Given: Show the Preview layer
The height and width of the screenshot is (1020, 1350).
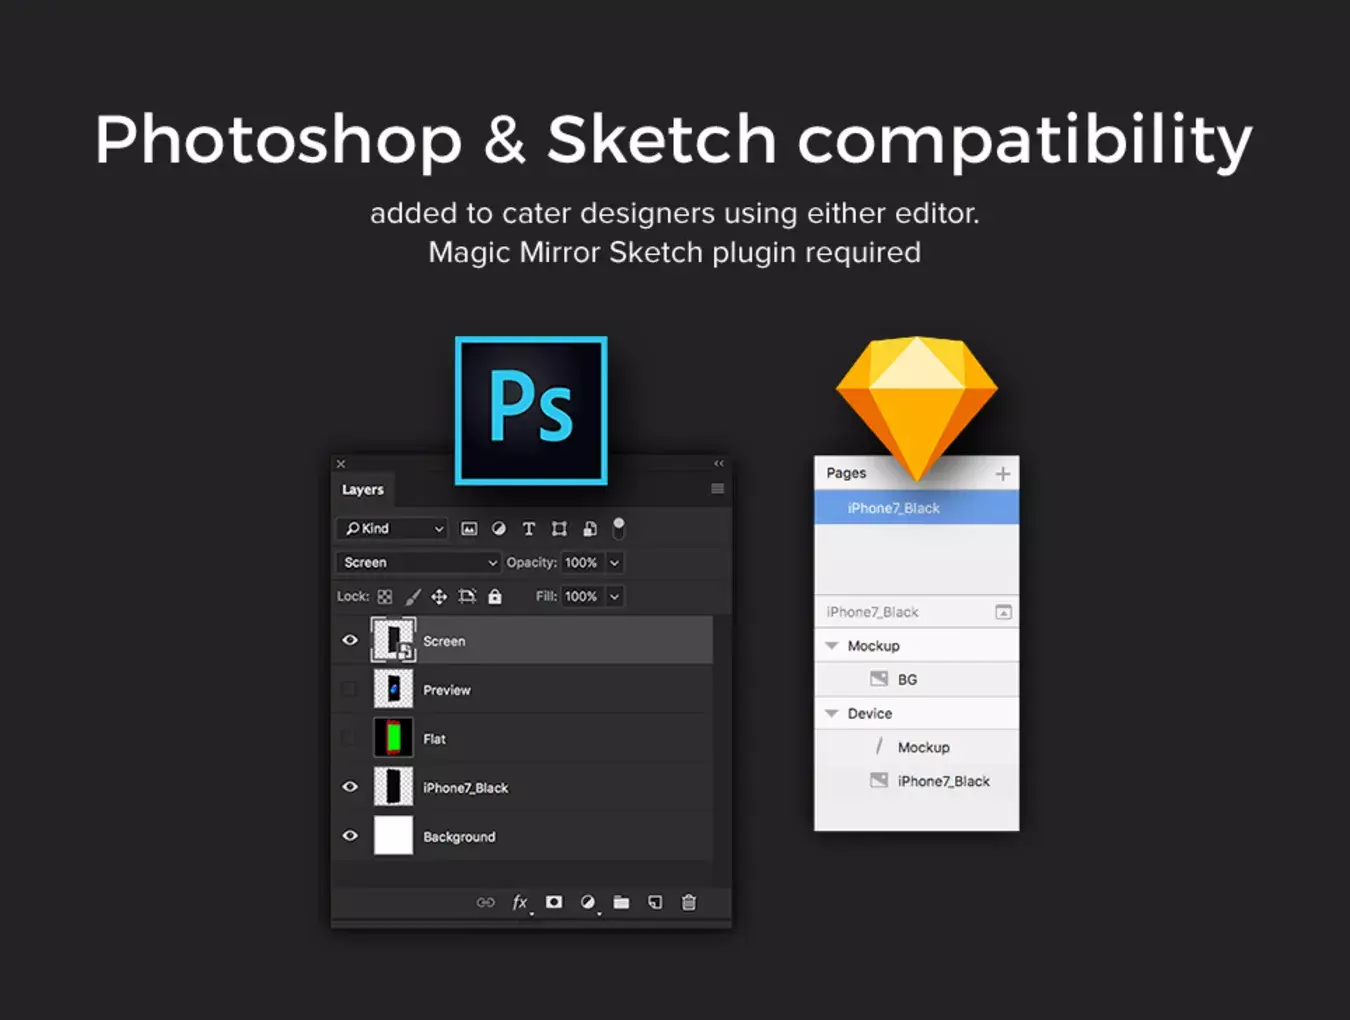Looking at the screenshot, I should pos(349,689).
